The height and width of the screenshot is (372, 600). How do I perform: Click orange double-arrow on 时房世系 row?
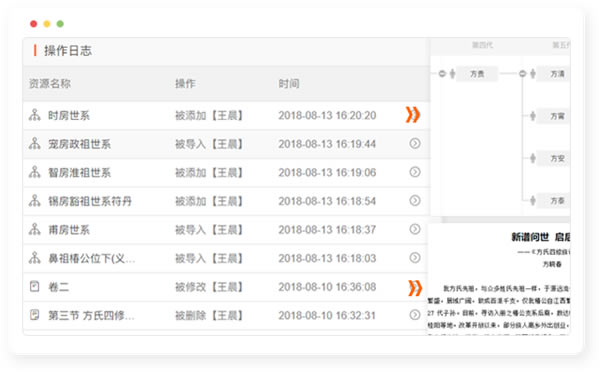pyautogui.click(x=412, y=115)
